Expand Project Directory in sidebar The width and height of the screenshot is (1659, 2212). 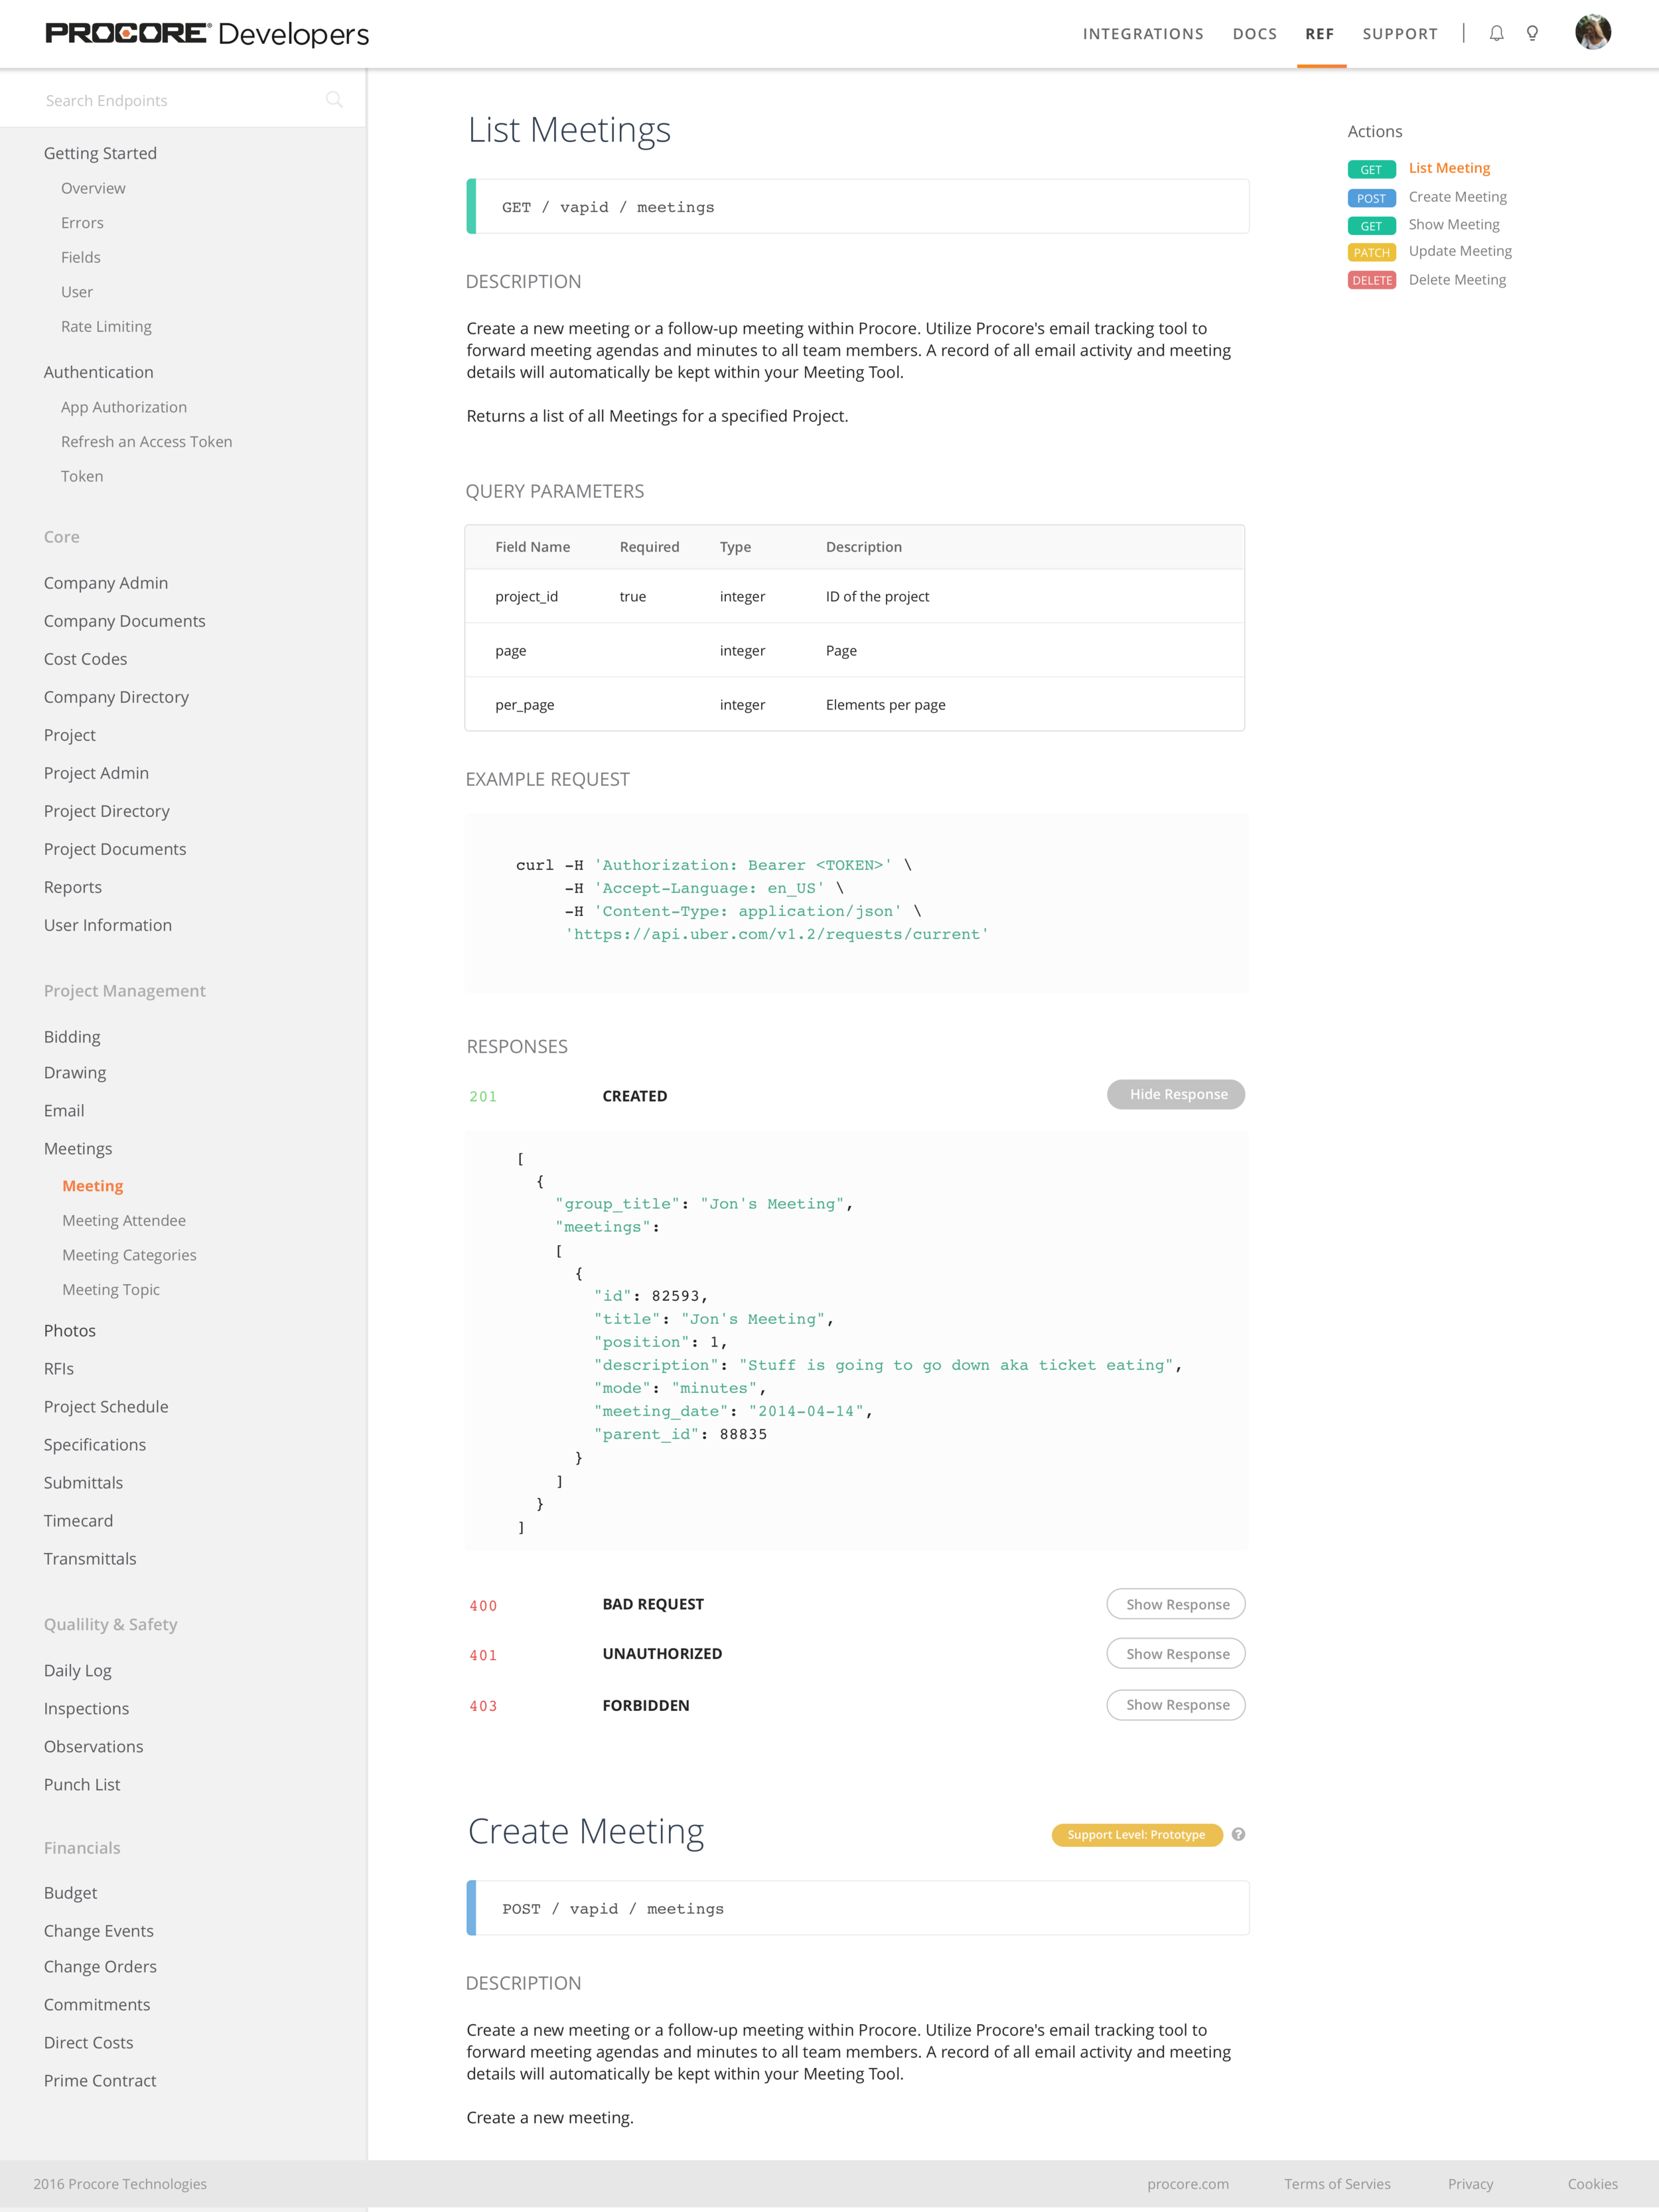coord(106,811)
